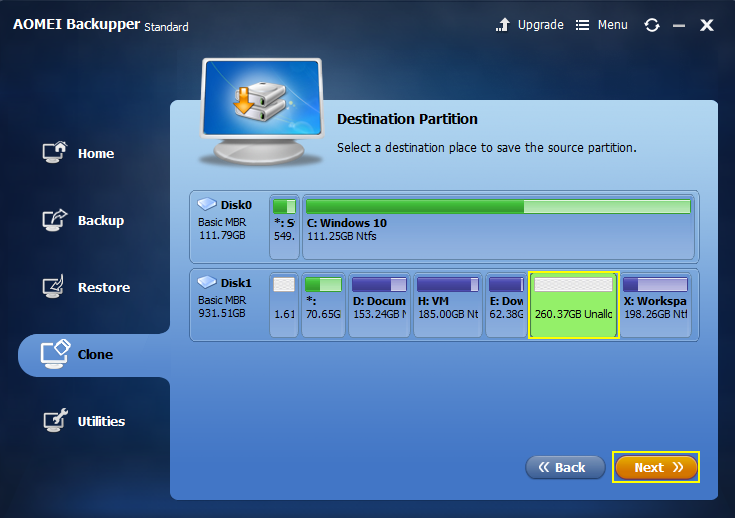735x518 pixels.
Task: Click the H: VM usage bar
Action: coord(448,284)
